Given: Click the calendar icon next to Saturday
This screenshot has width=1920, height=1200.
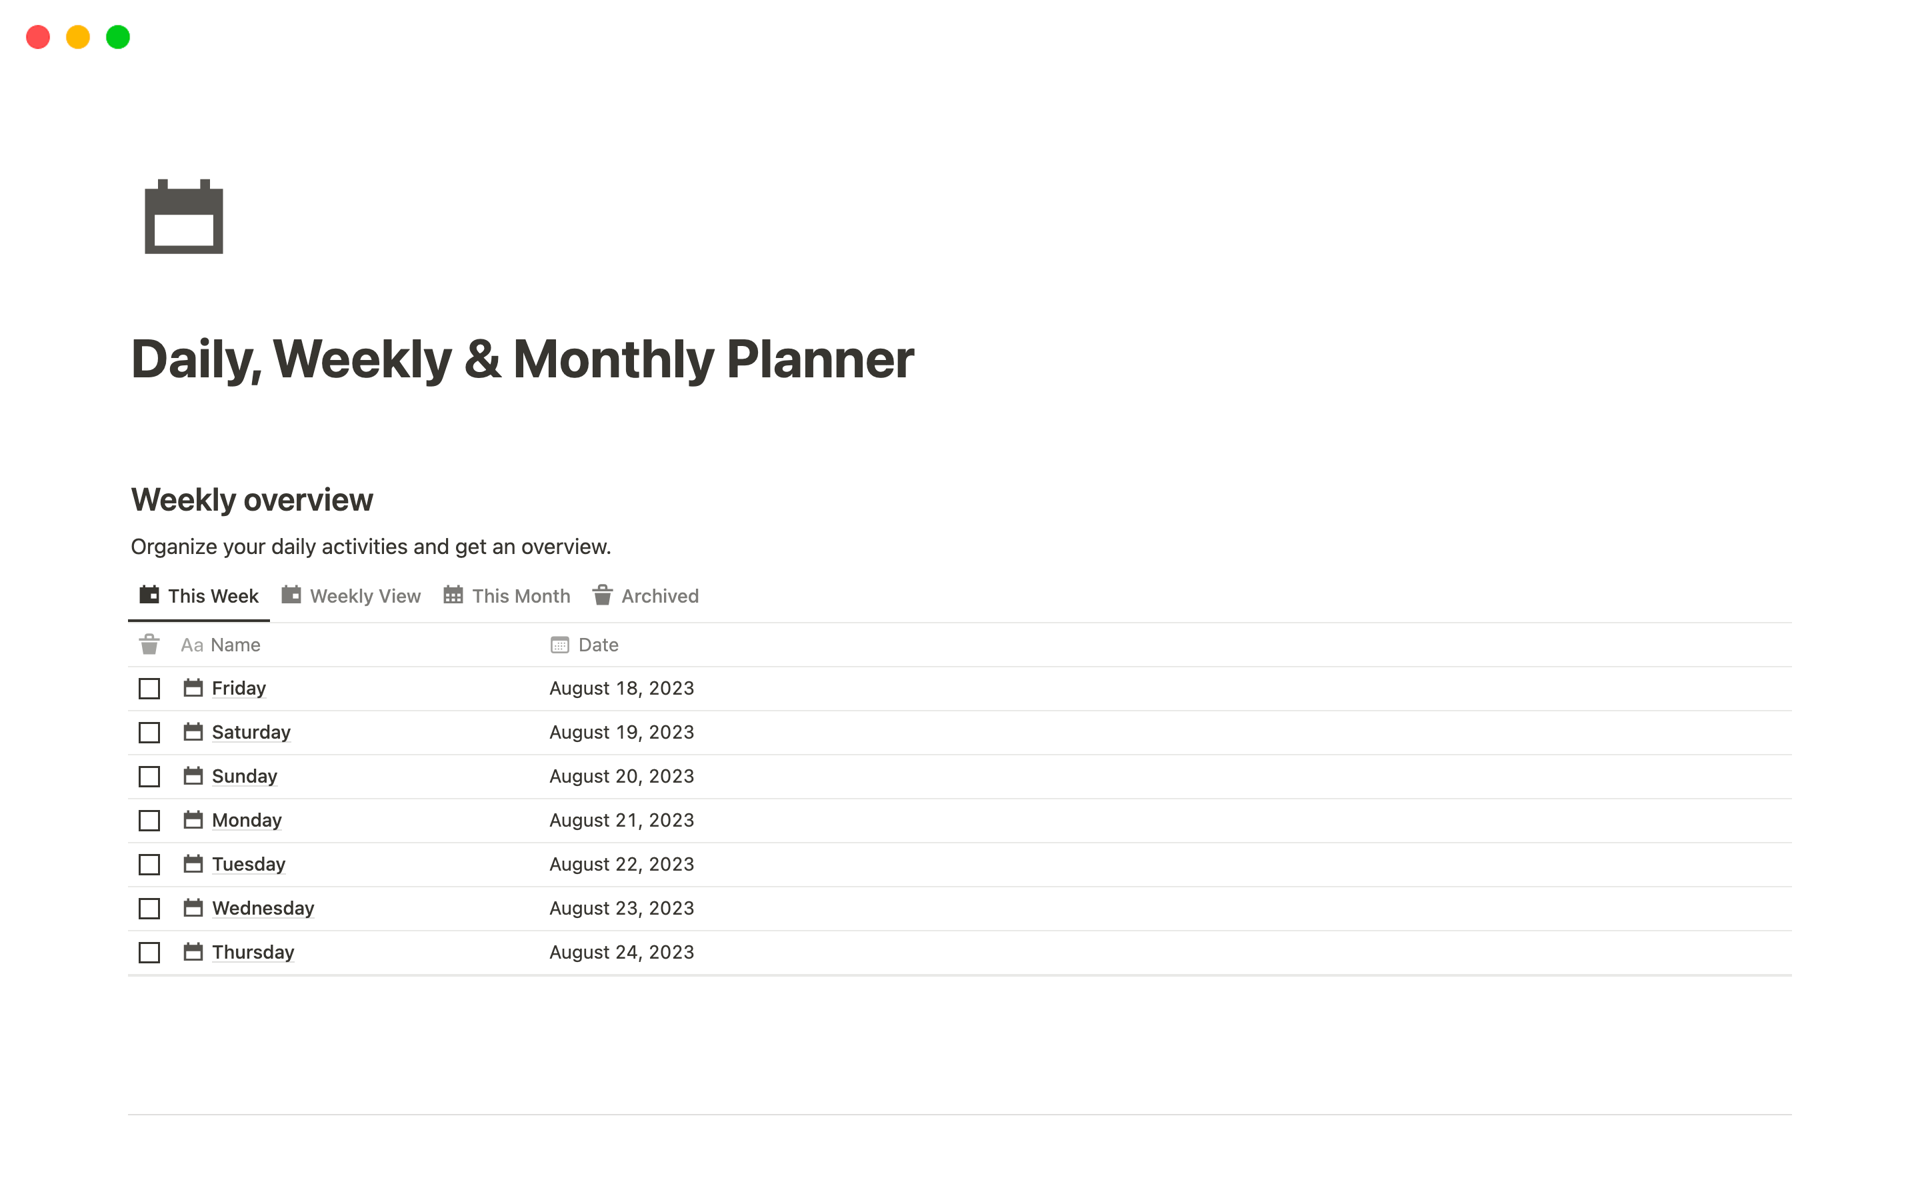Looking at the screenshot, I should [194, 731].
